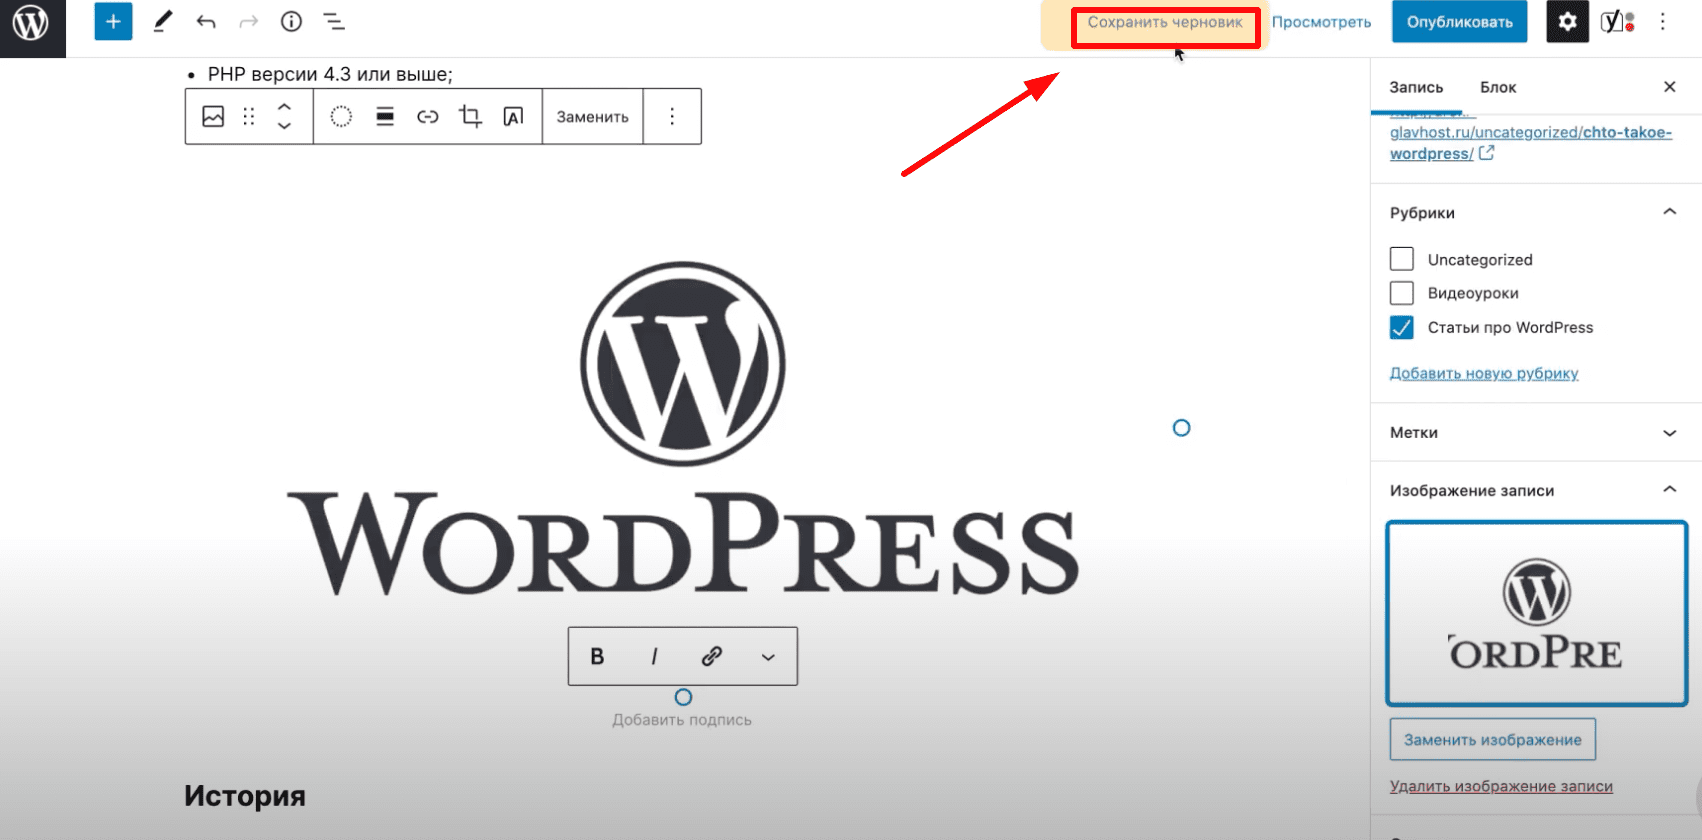Click the featured image thumbnail
The width and height of the screenshot is (1702, 840).
point(1537,613)
